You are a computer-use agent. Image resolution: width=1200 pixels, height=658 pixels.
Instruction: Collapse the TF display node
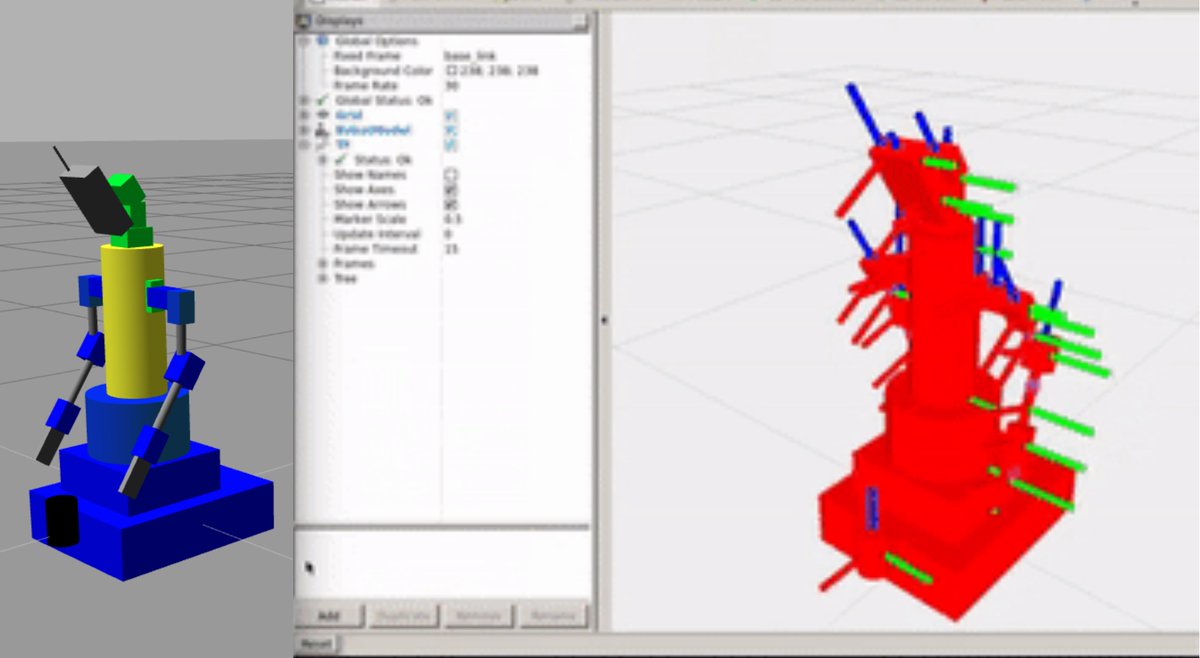point(305,145)
